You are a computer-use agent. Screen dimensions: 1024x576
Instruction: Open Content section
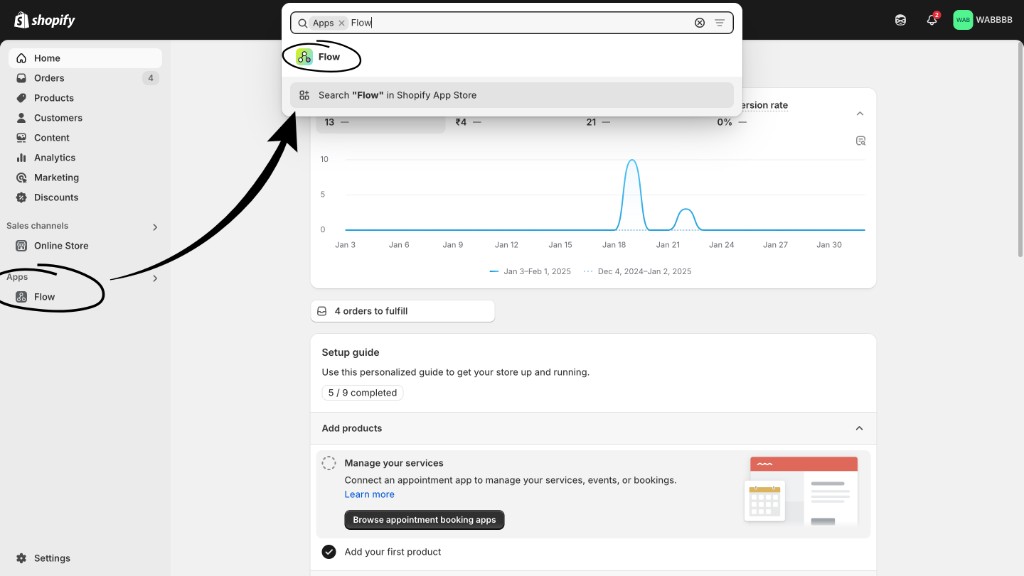85,138
